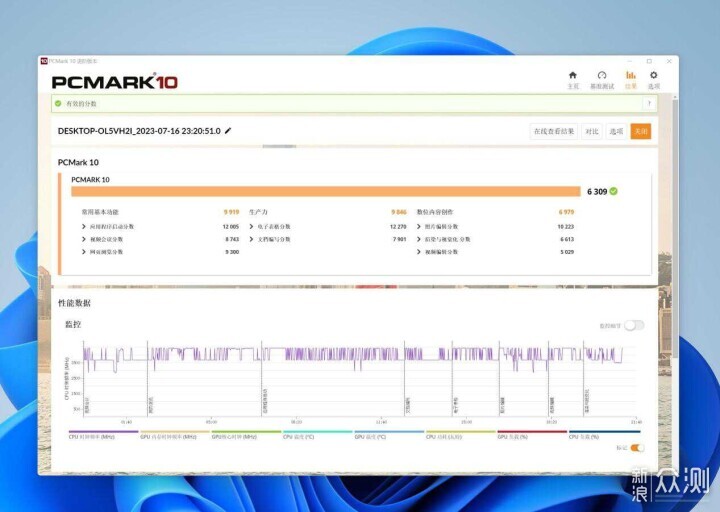This screenshot has height=512, width=720.
Task: Select the CPU temperature (°C) legend
Action: (x=318, y=434)
